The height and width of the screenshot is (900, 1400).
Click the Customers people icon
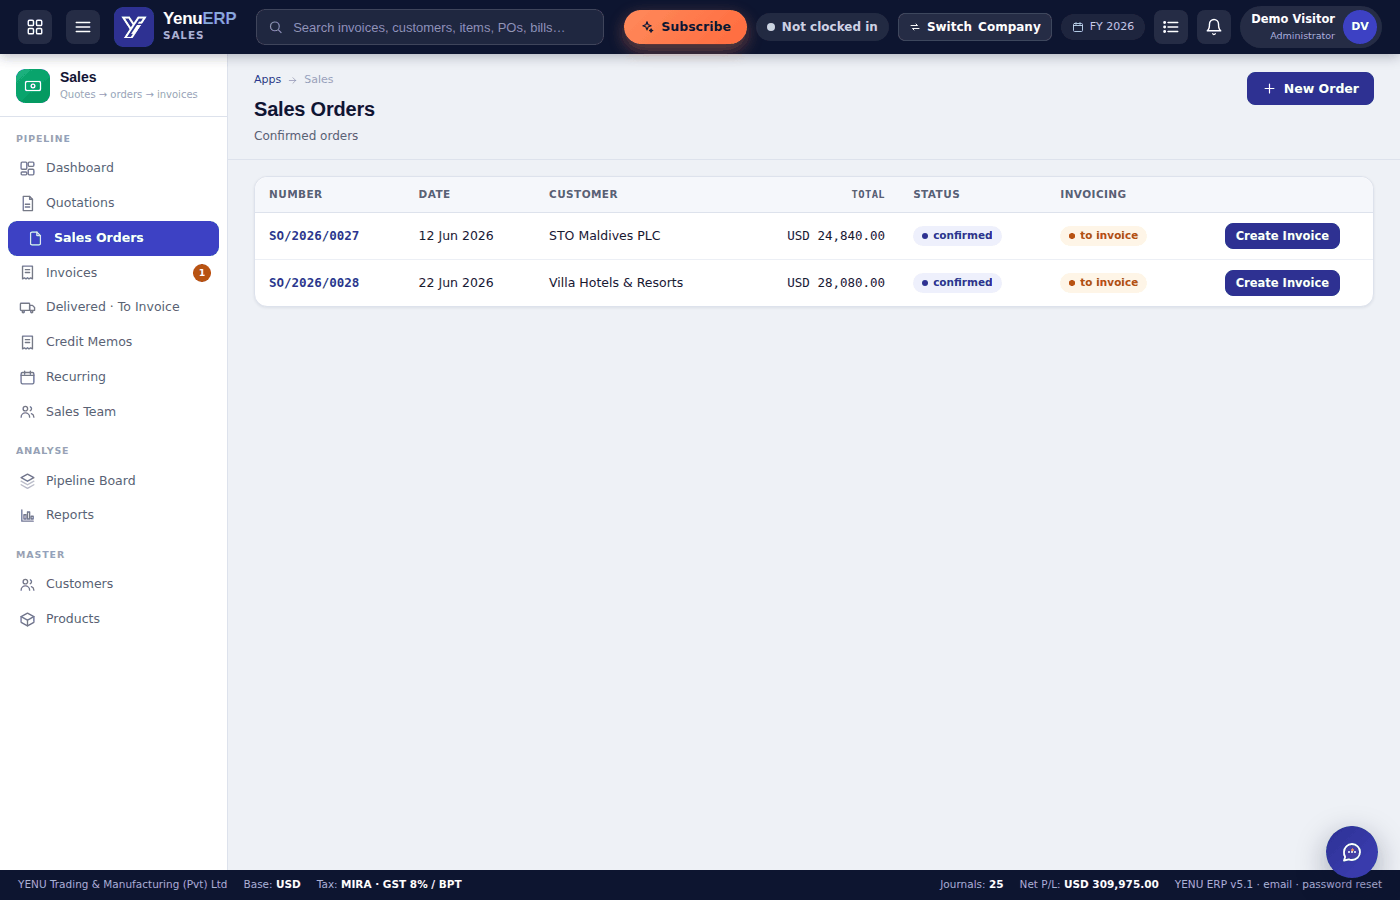coord(28,584)
